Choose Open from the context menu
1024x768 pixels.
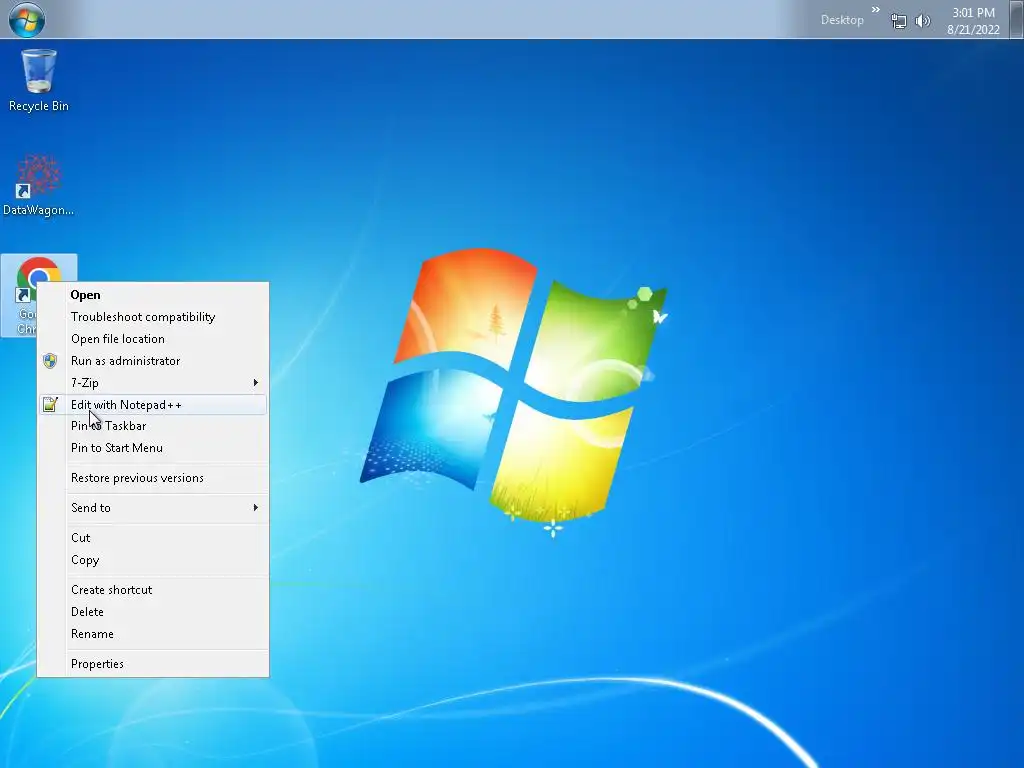[x=153, y=295]
